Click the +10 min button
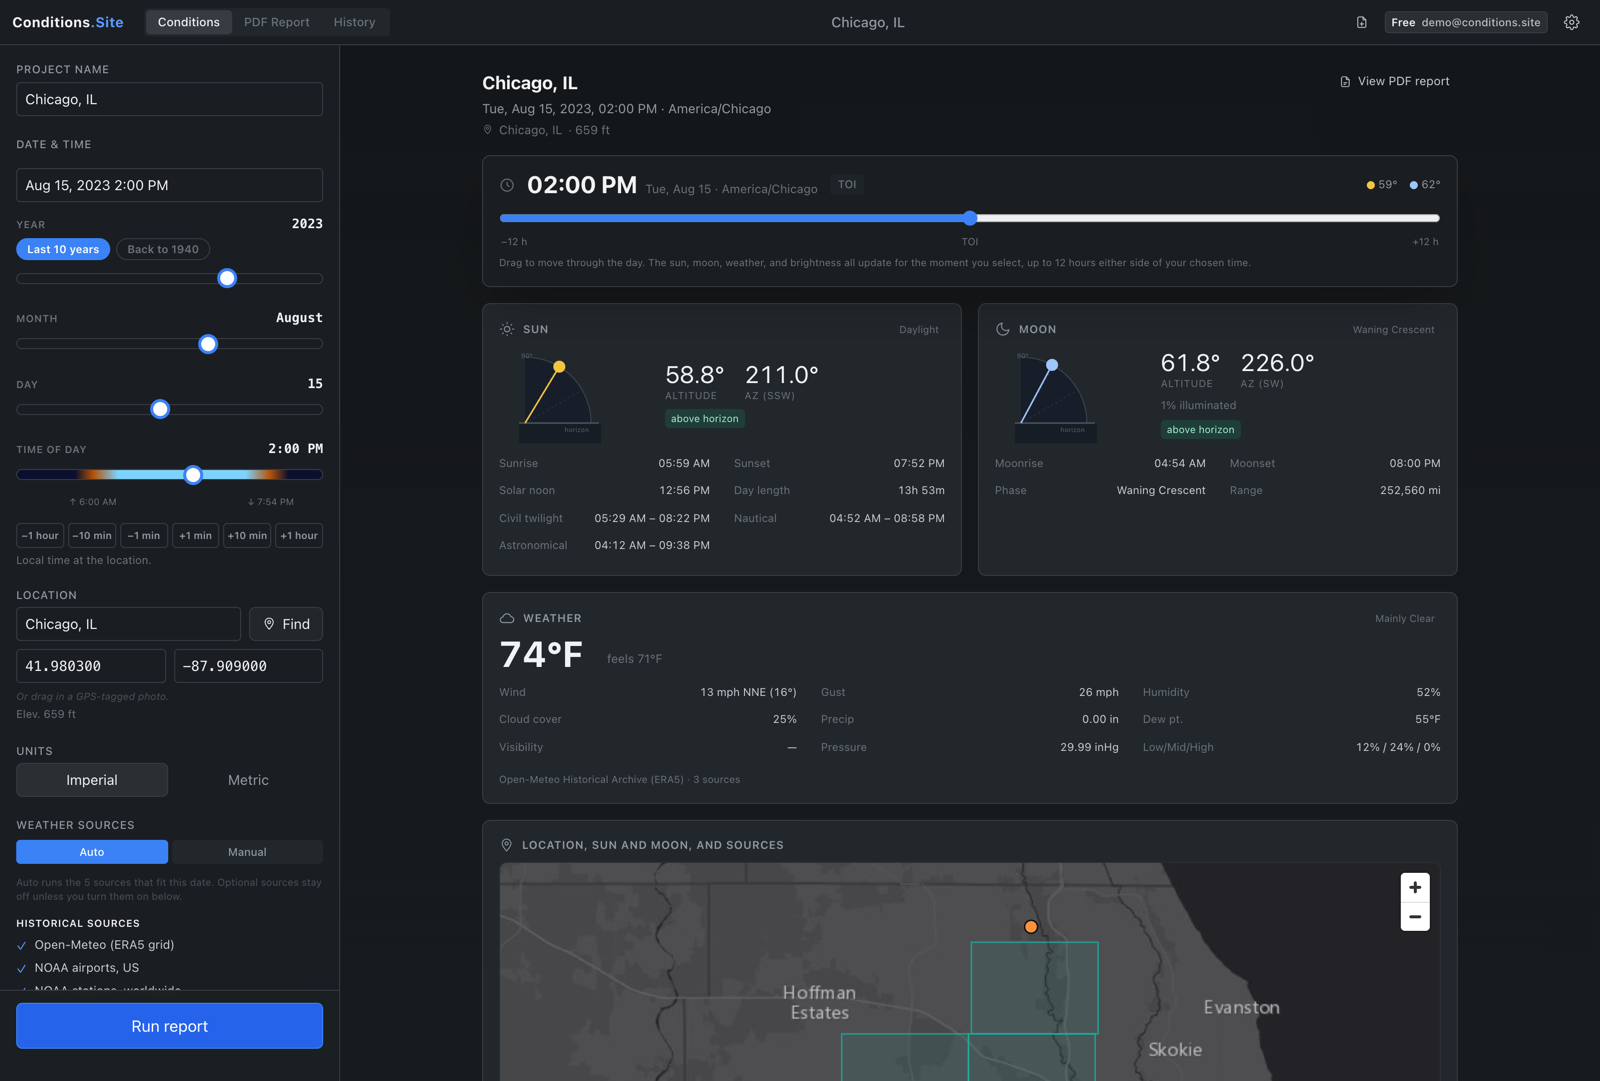This screenshot has width=1600, height=1081. point(247,535)
